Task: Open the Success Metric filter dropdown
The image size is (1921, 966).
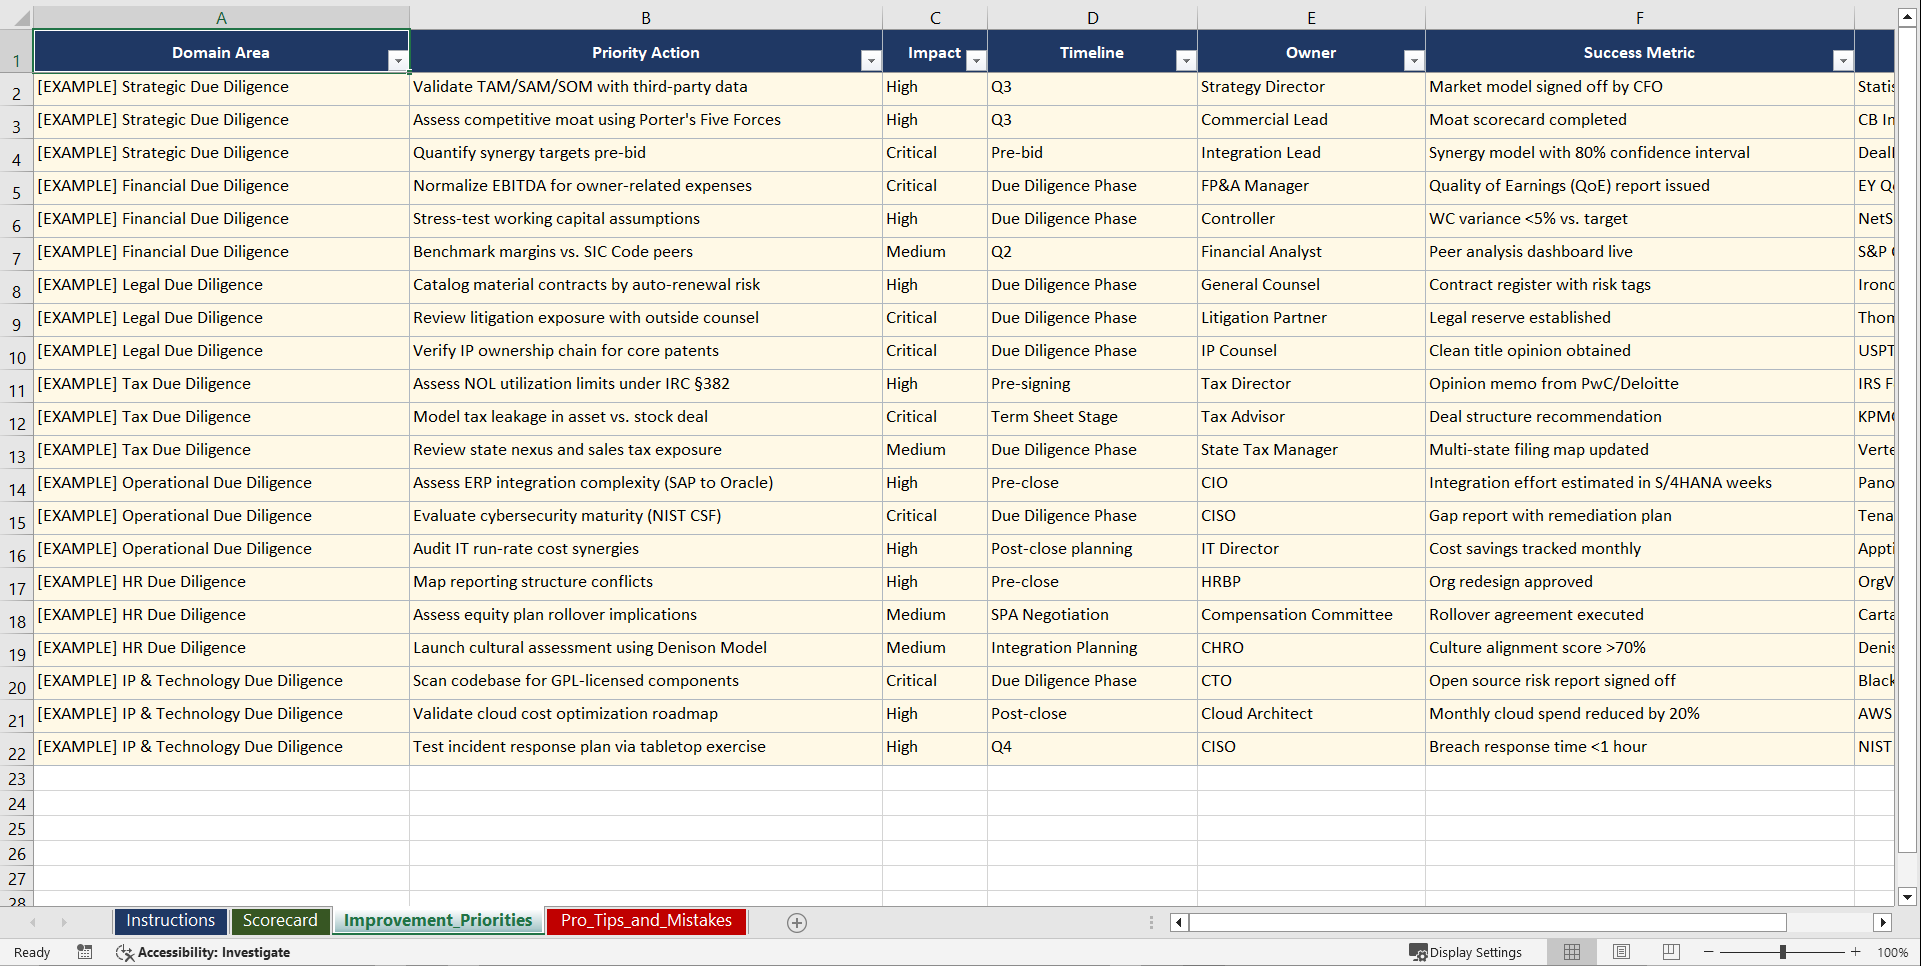Action: (x=1844, y=60)
